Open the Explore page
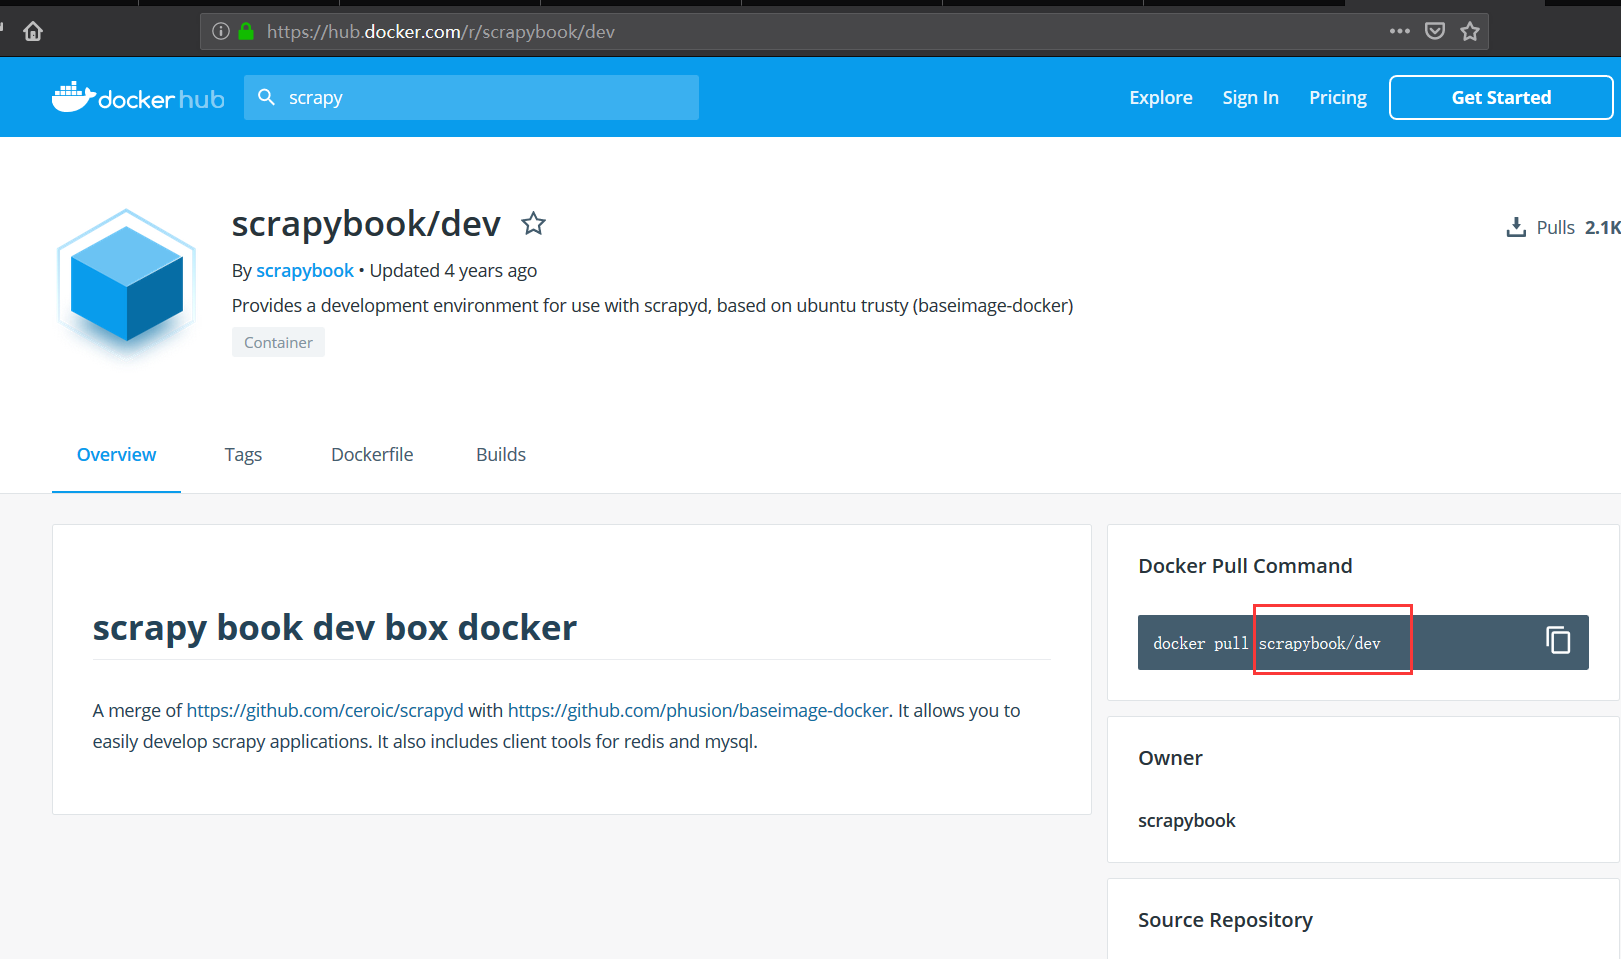 click(1161, 98)
